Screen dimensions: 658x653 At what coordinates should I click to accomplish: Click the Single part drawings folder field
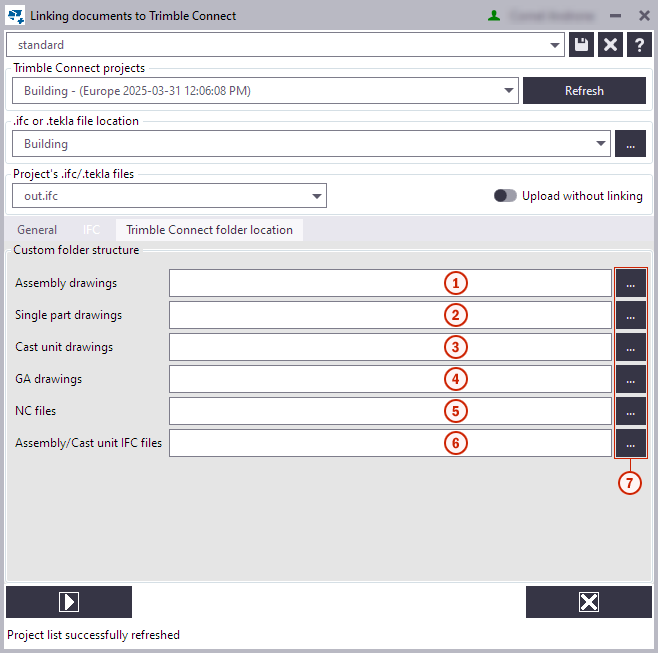tap(390, 315)
